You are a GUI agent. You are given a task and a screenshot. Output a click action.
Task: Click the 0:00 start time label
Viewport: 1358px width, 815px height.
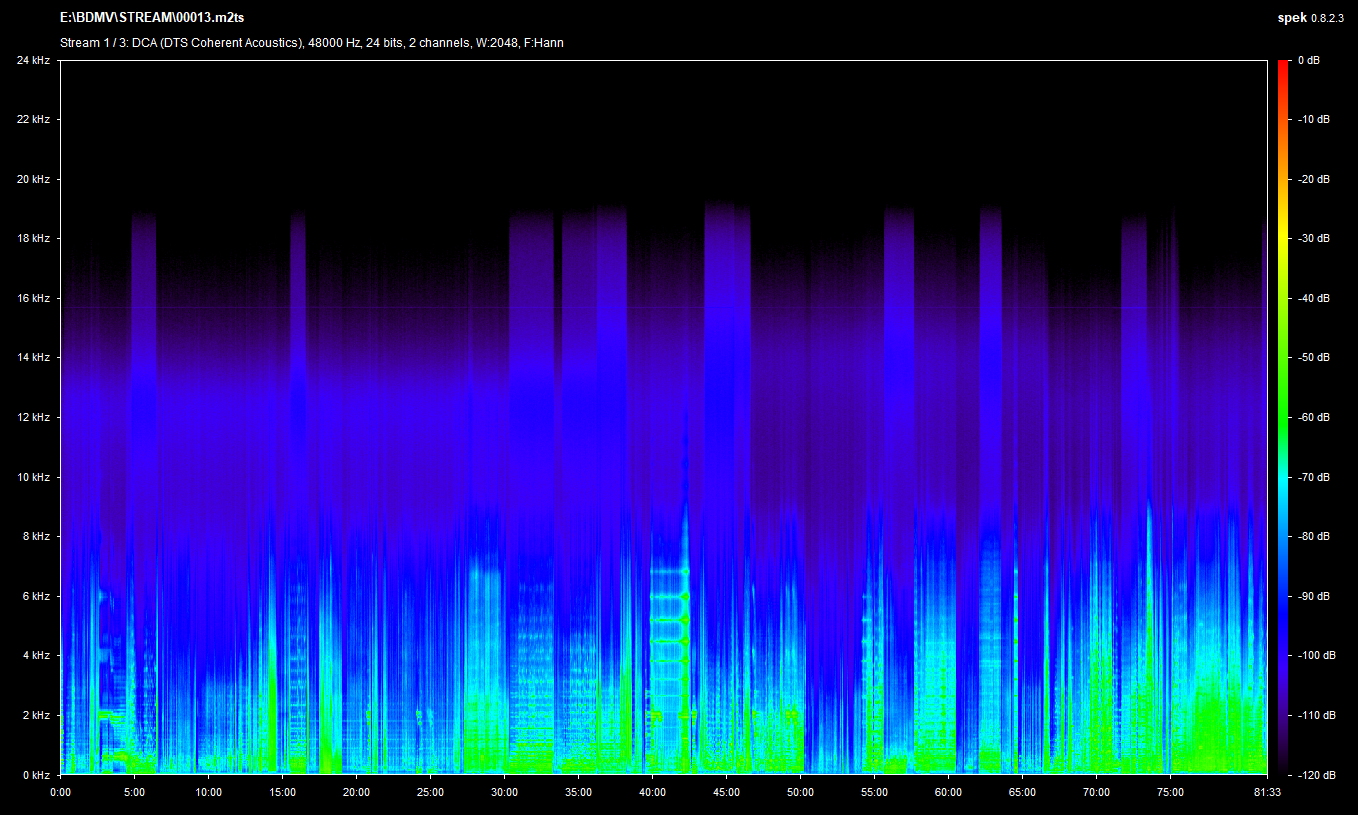click(x=60, y=792)
